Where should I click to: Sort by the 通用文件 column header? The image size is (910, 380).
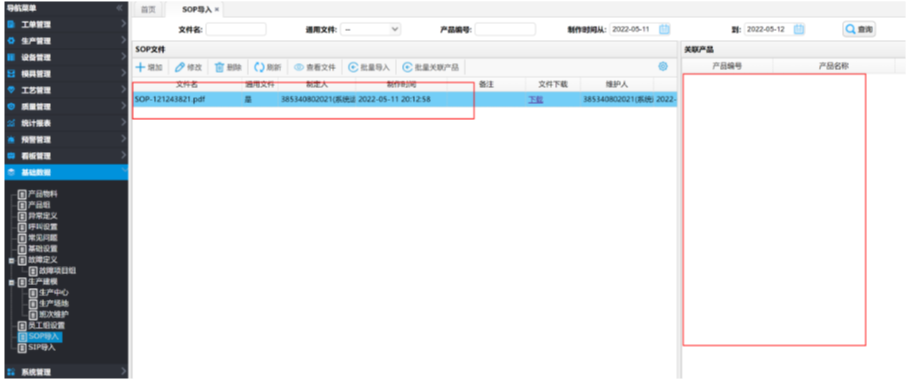pos(259,85)
